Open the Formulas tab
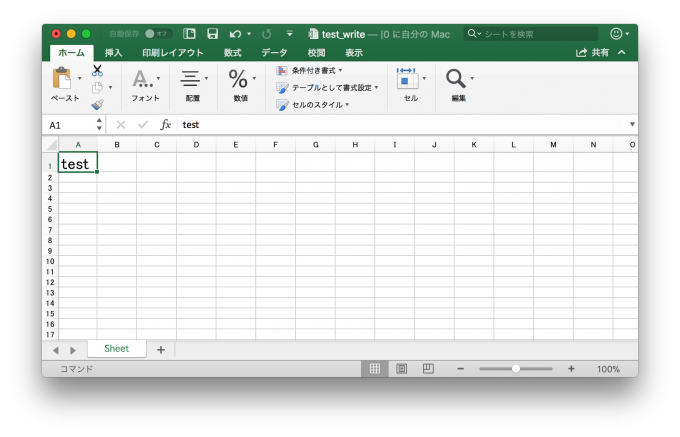Screen dimensions: 680x437 click(232, 53)
